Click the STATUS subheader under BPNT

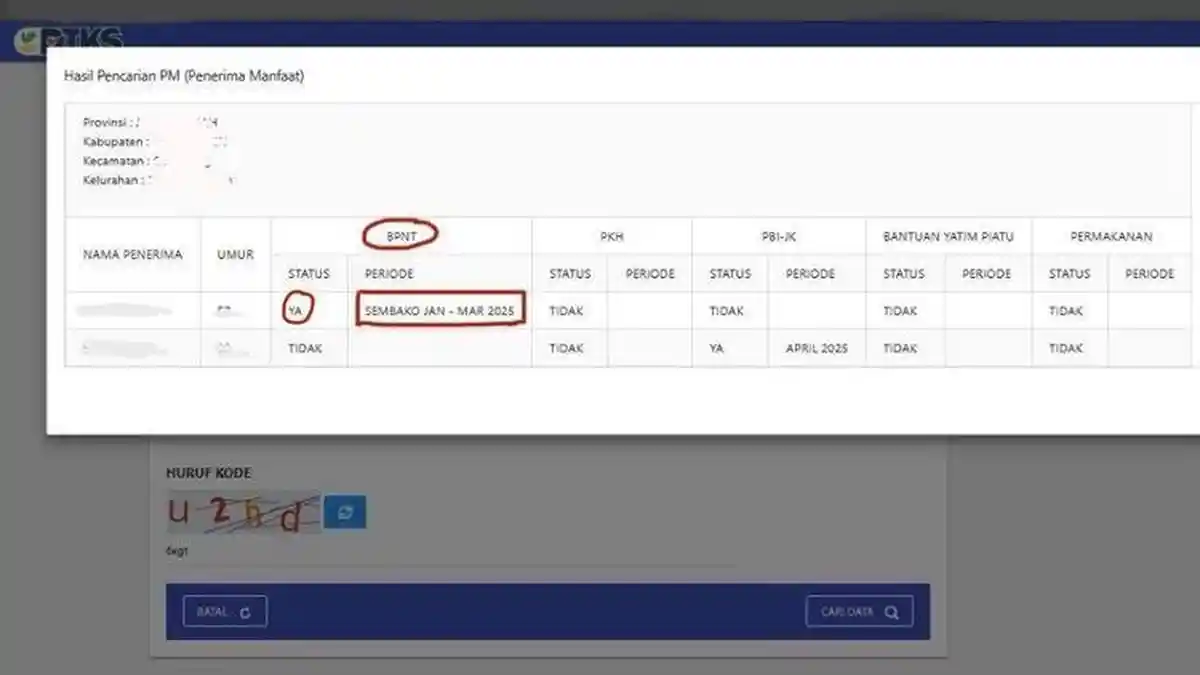tap(309, 273)
